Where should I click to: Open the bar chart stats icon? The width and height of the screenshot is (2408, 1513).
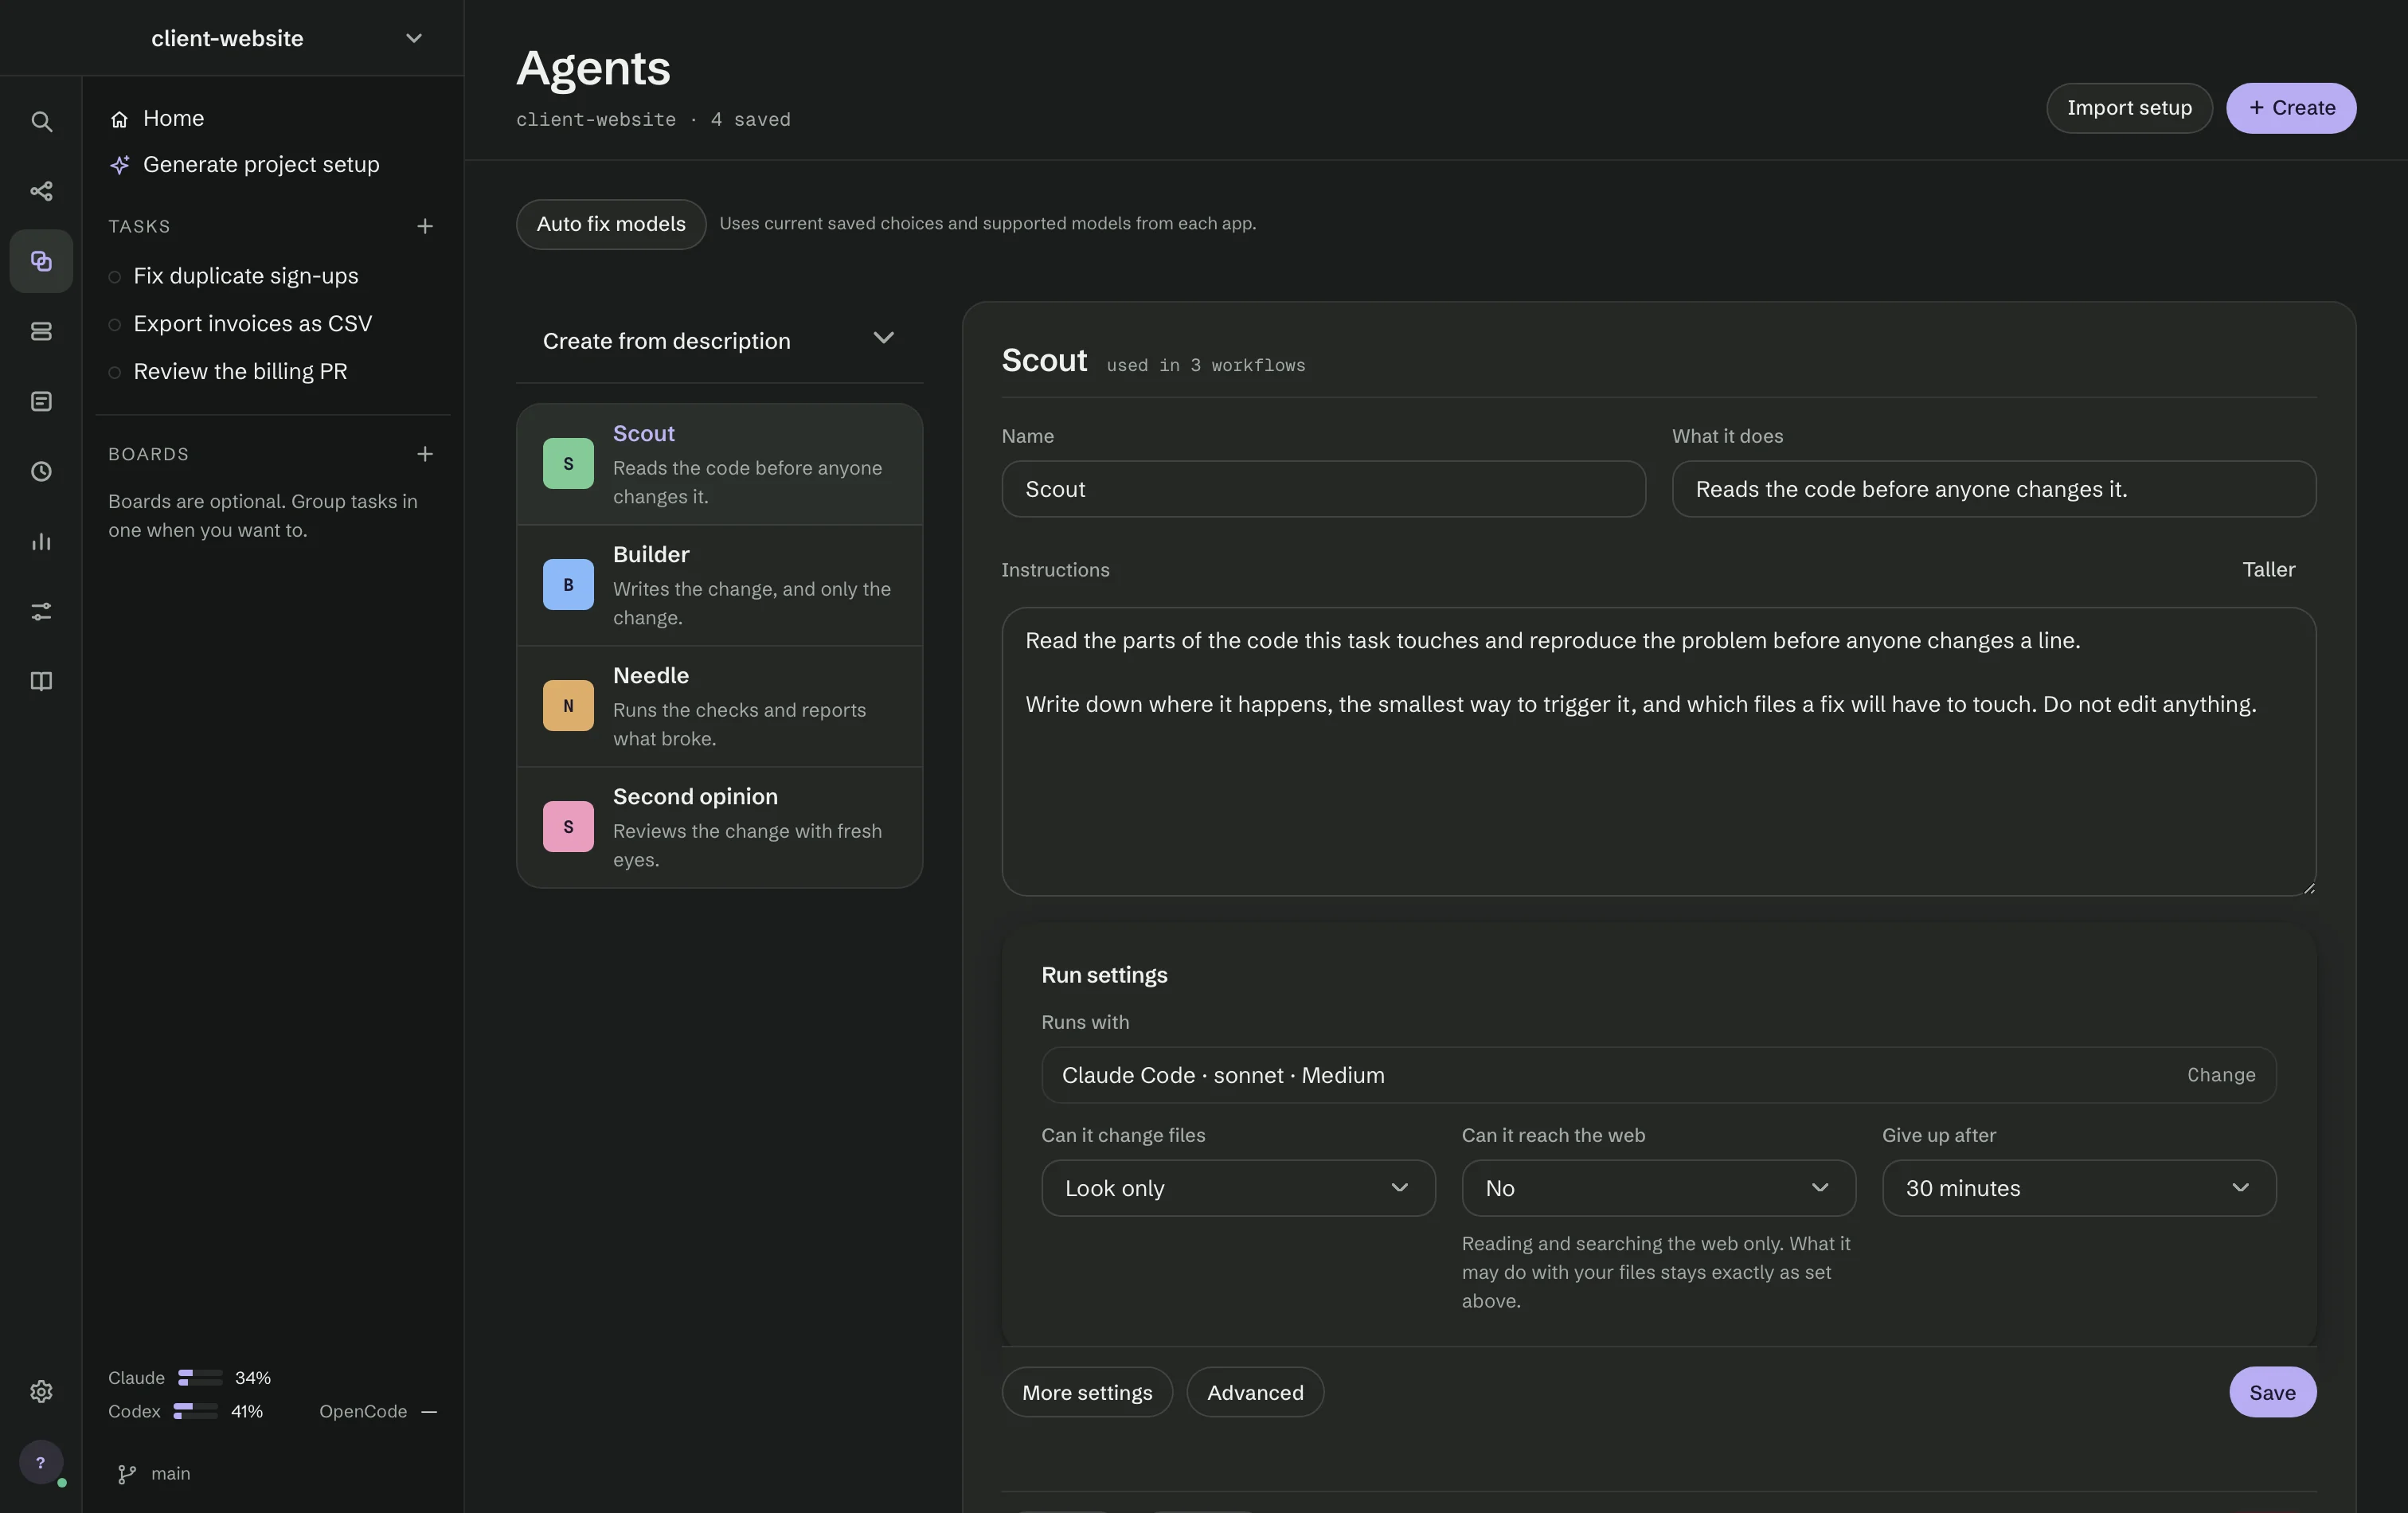pyautogui.click(x=41, y=541)
